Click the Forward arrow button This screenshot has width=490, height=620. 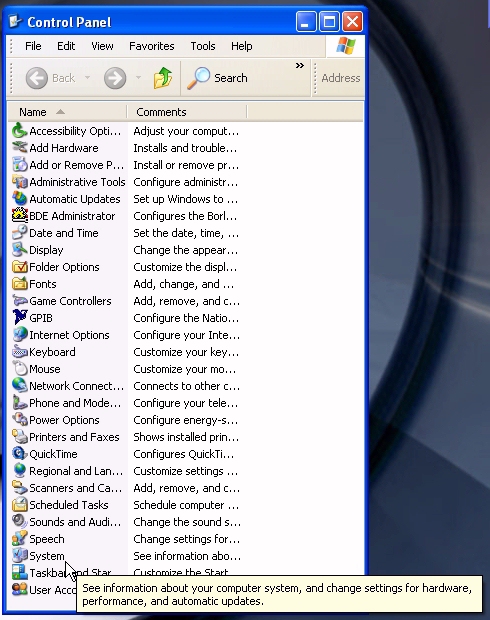[x=115, y=78]
